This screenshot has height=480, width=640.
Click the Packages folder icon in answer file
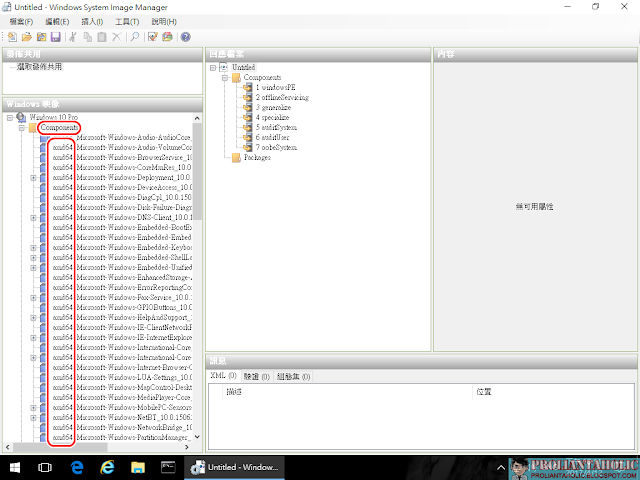236,158
